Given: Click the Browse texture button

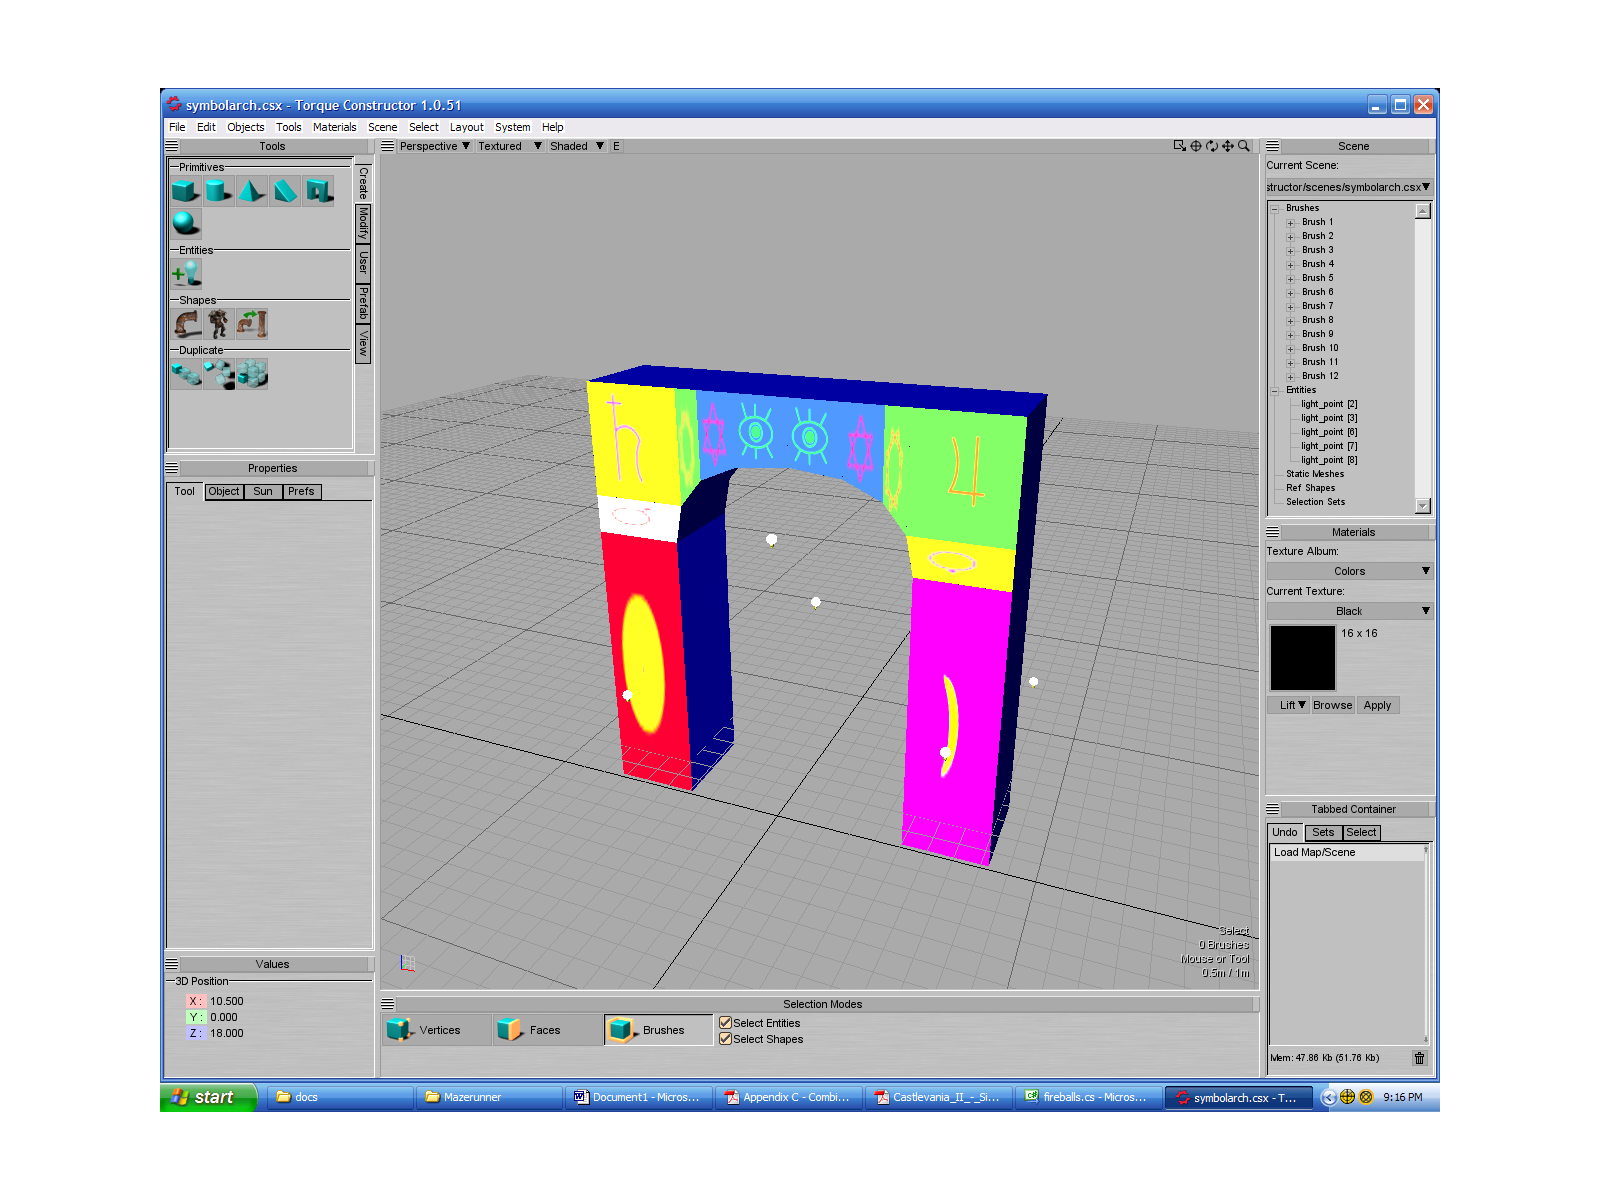Looking at the screenshot, I should click(x=1332, y=705).
